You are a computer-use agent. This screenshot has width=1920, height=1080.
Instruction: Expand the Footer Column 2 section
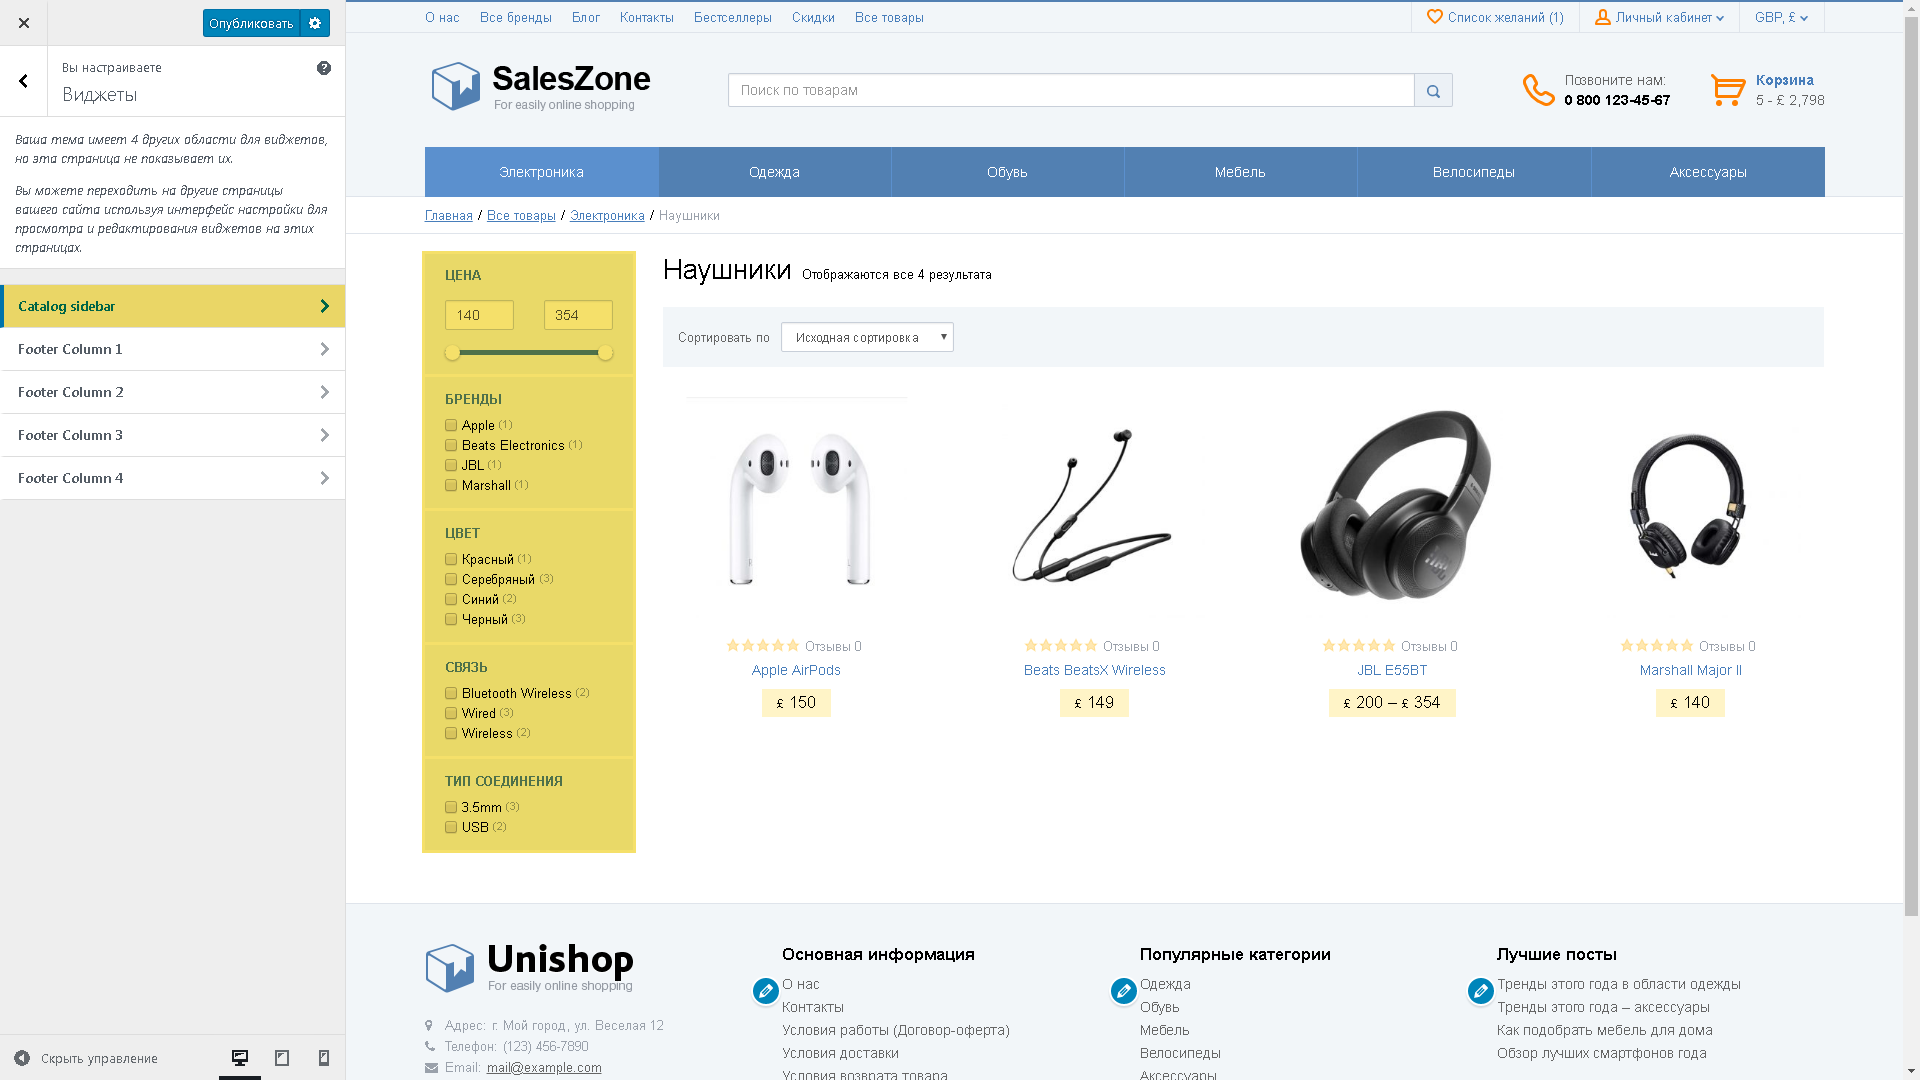click(173, 392)
